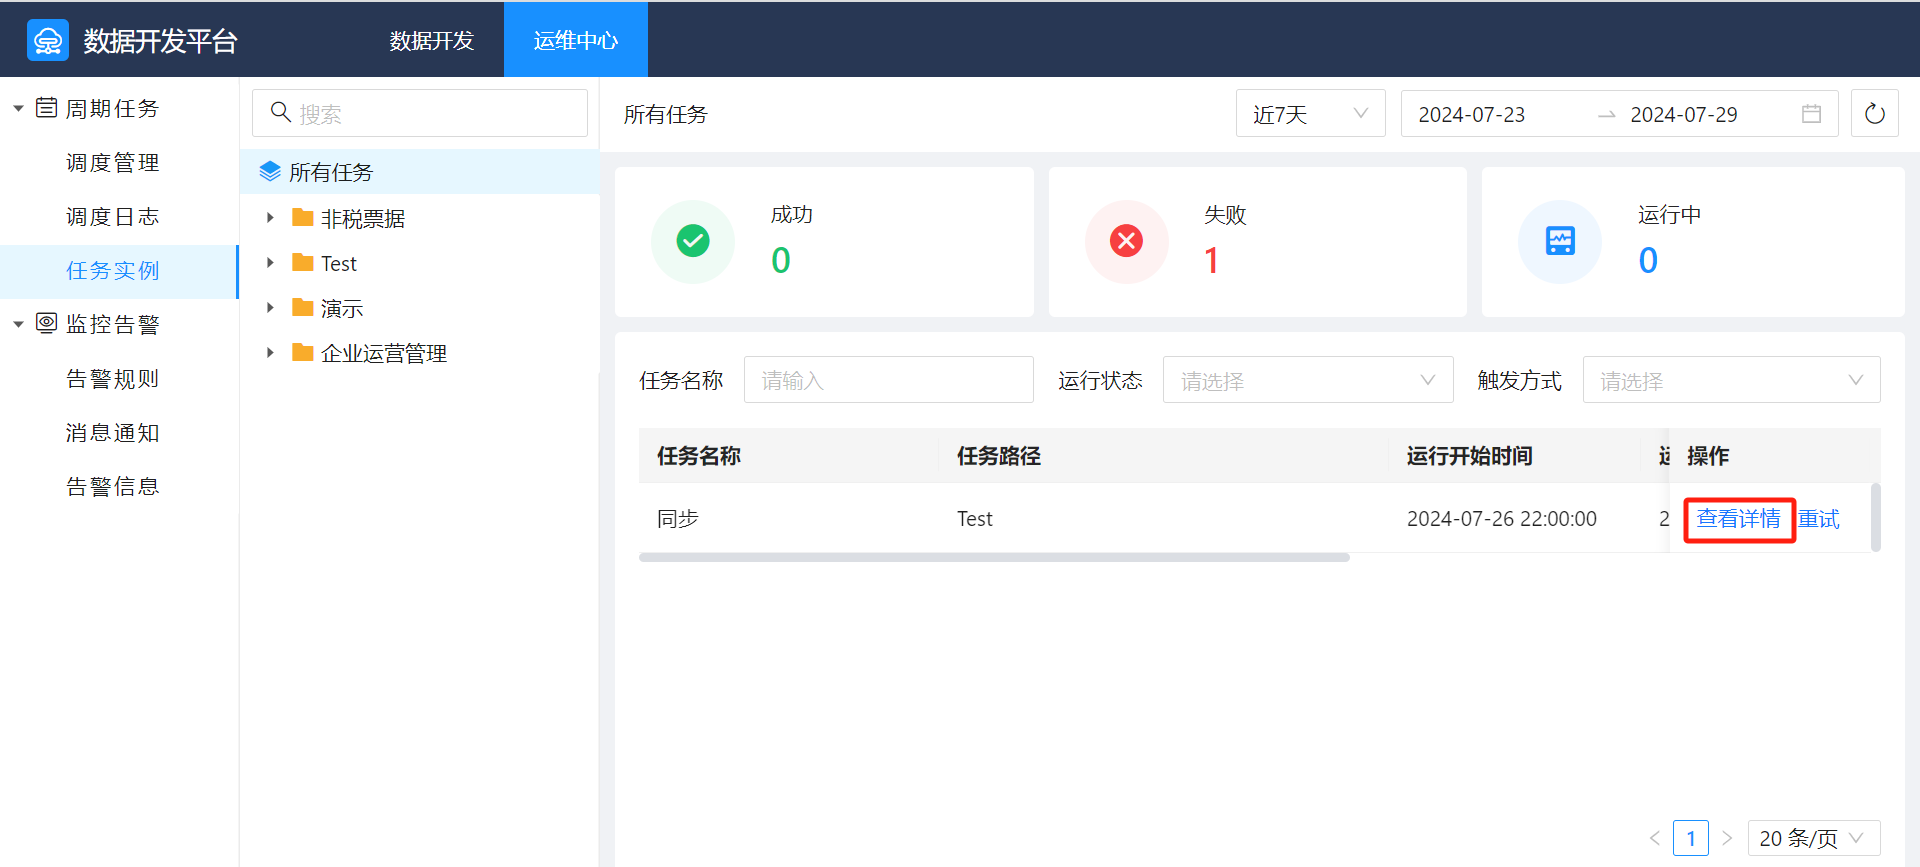Click 查看详情 link for 同步 task
Viewport: 1920px width, 867px height.
[x=1738, y=519]
